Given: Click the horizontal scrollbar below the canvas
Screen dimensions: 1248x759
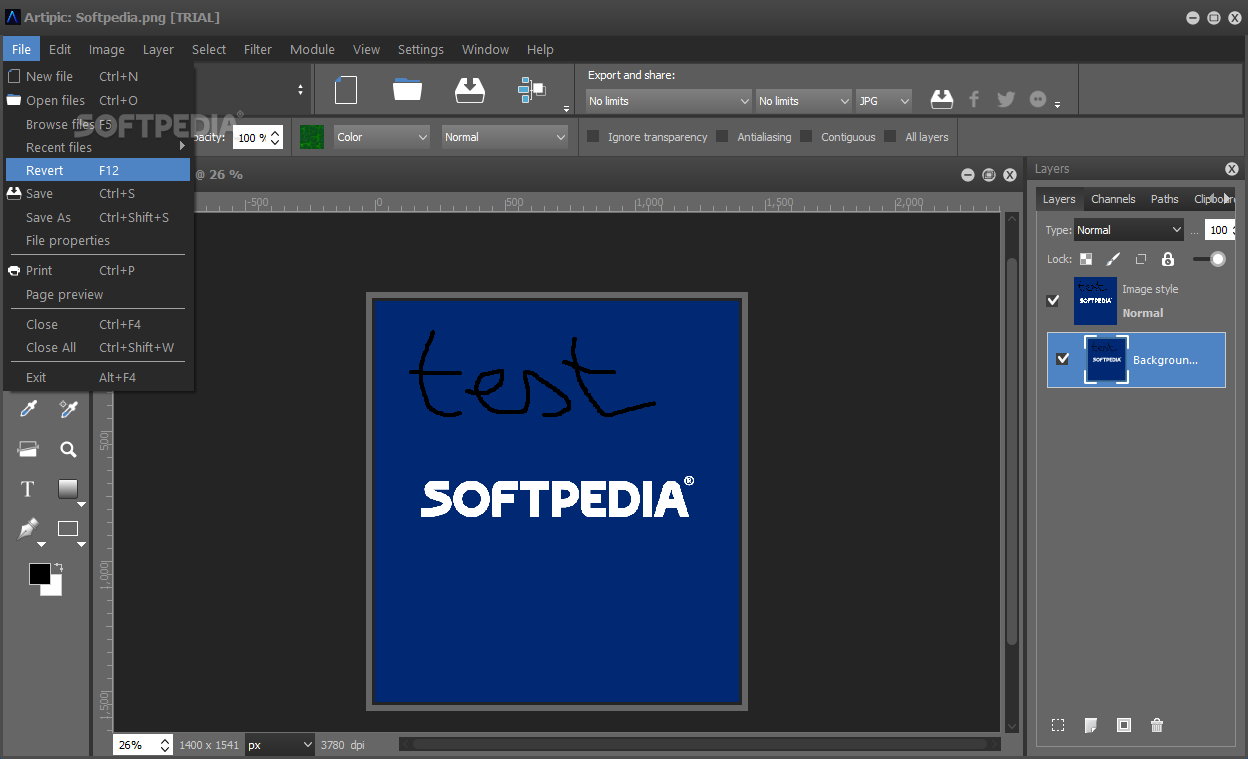Looking at the screenshot, I should click(699, 744).
